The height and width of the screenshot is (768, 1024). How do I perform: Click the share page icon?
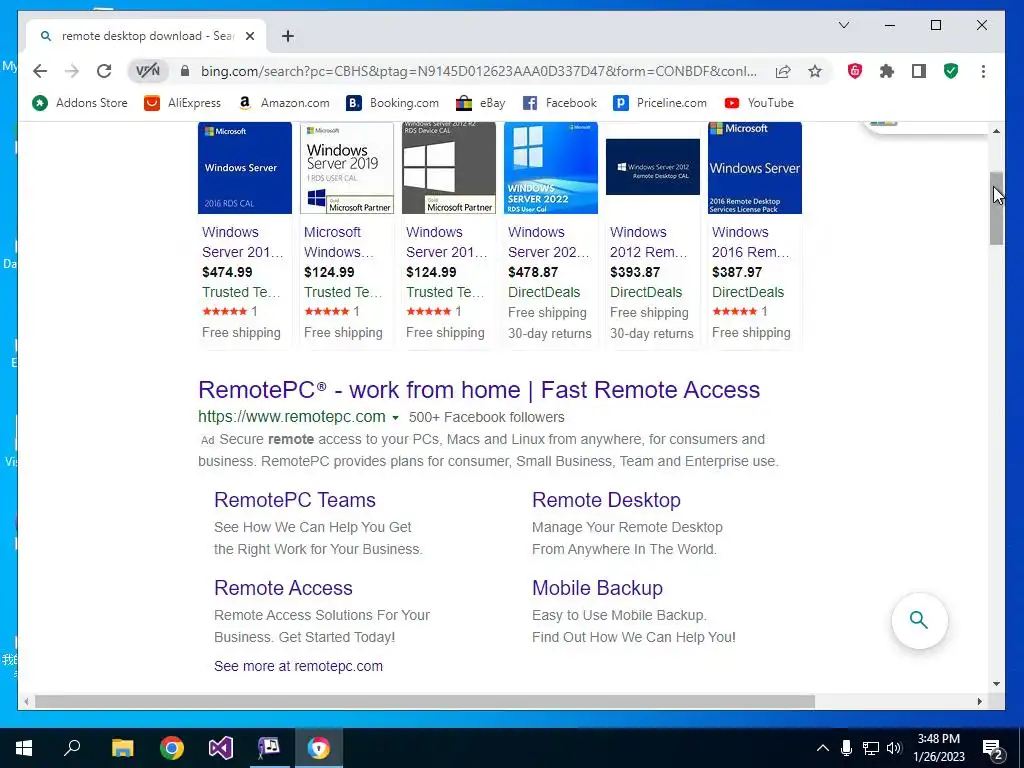point(783,71)
